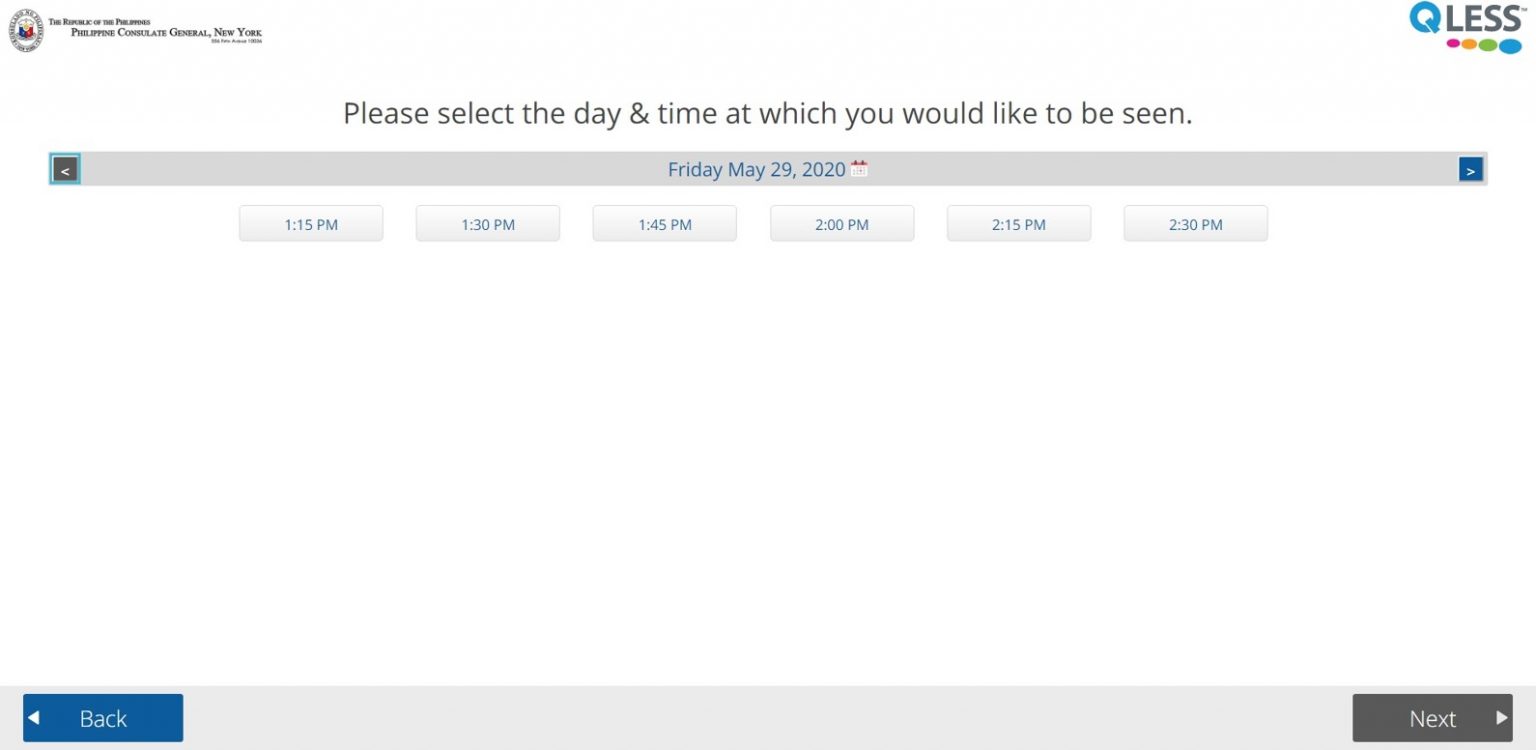
Task: Select the 1:15 PM time slot
Action: 311,224
